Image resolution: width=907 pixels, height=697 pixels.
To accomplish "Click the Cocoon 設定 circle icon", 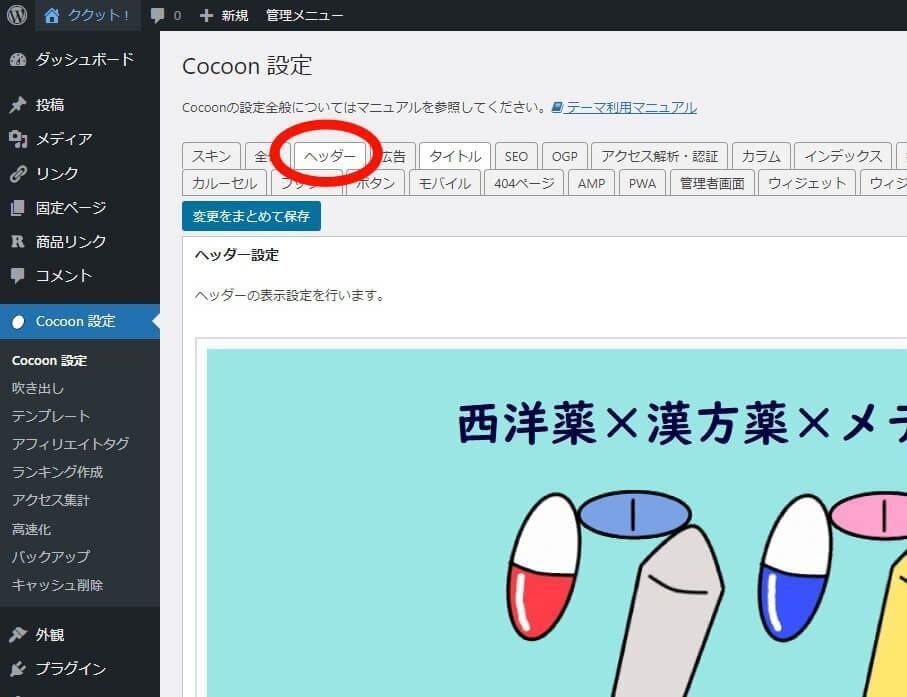I will pos(18,322).
